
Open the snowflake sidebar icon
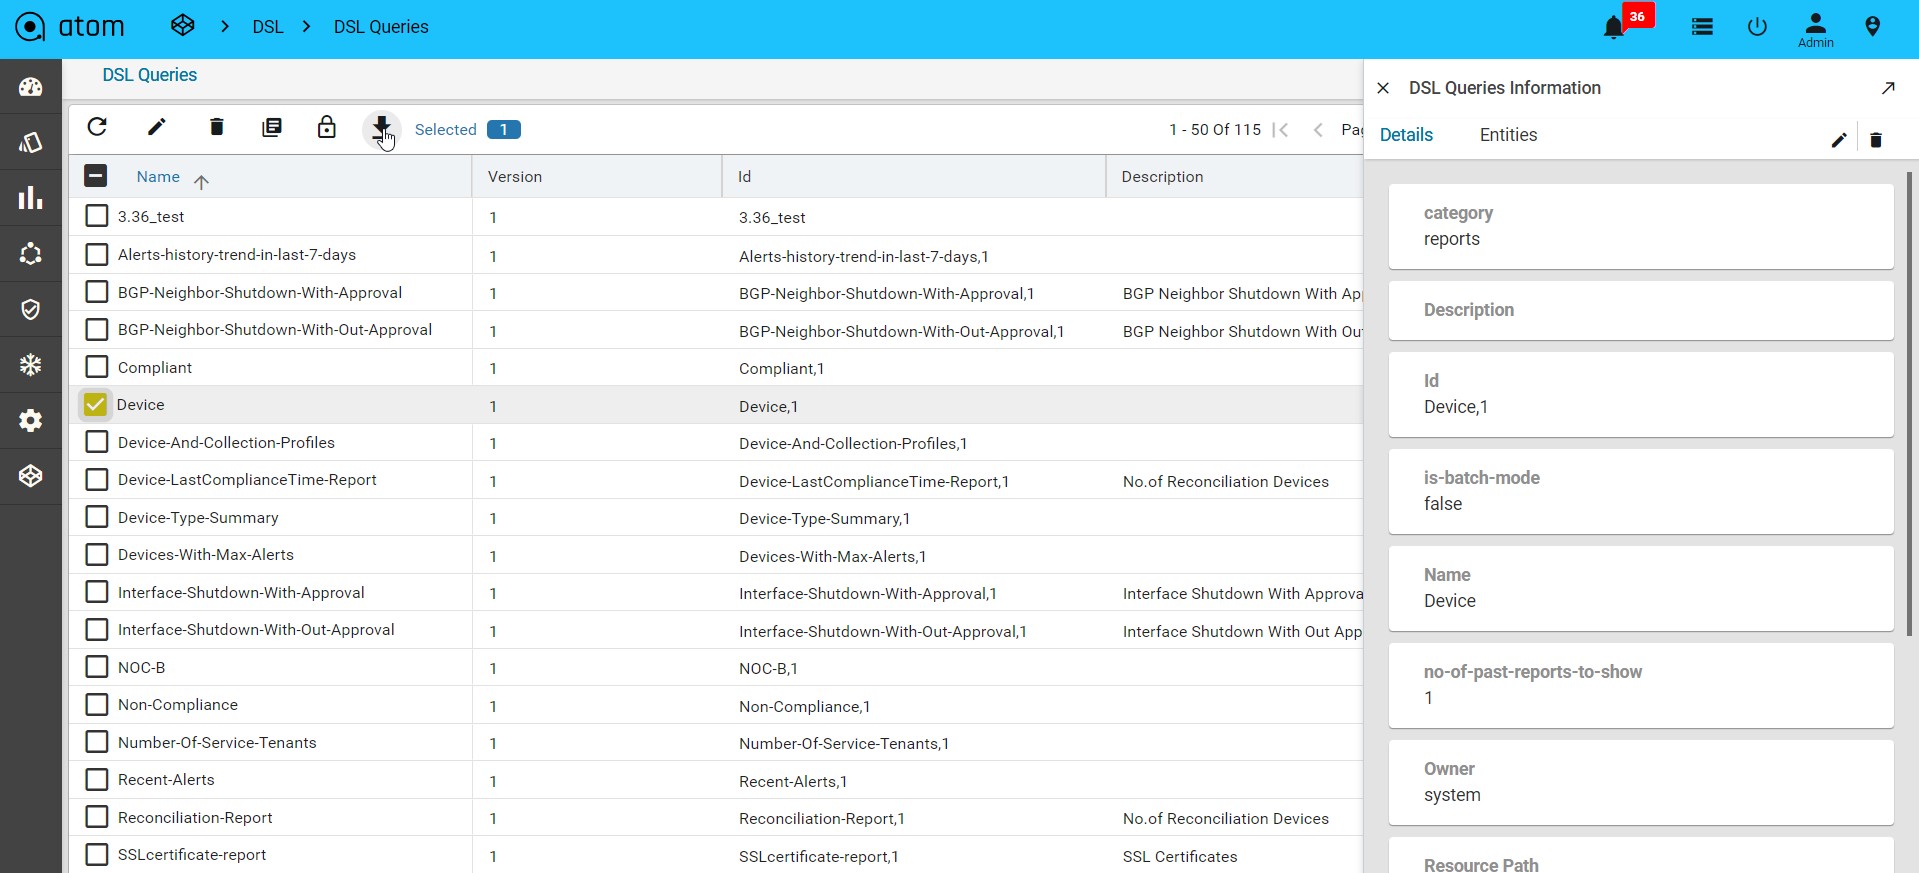click(x=31, y=365)
